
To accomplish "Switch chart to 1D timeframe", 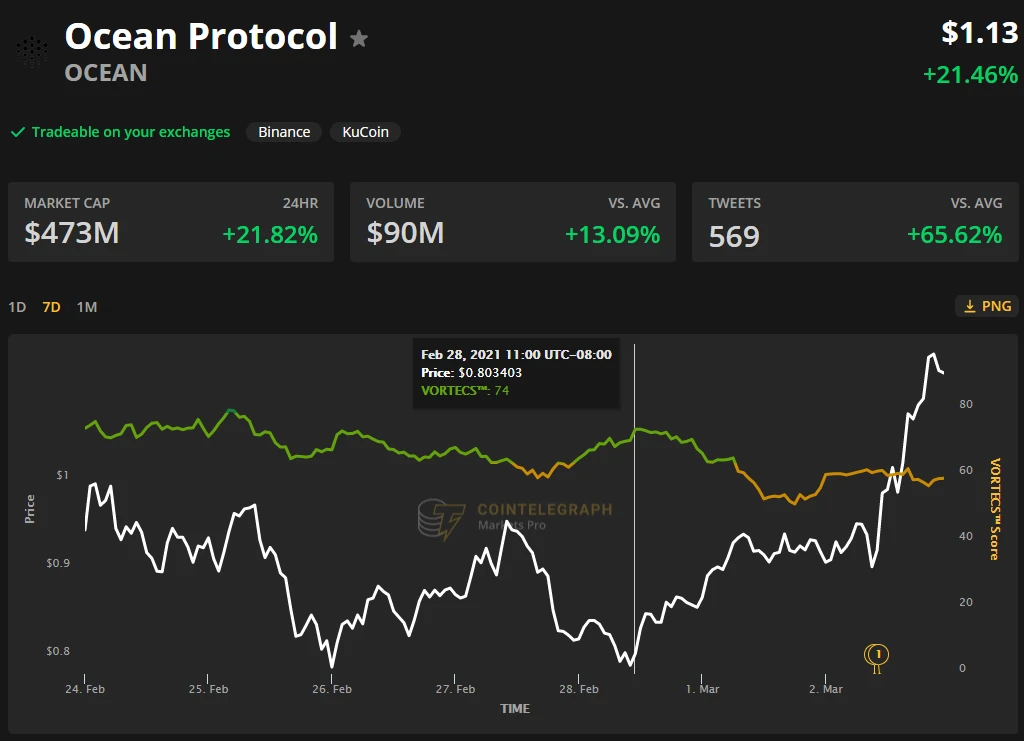I will (x=17, y=307).
